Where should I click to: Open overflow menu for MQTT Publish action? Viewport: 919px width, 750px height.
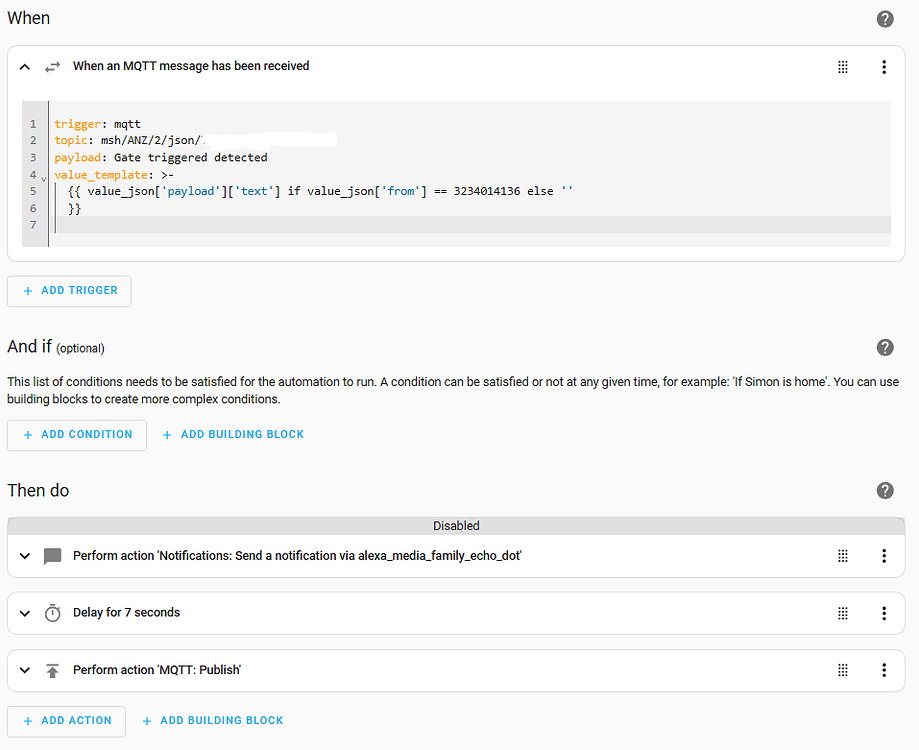click(x=884, y=670)
